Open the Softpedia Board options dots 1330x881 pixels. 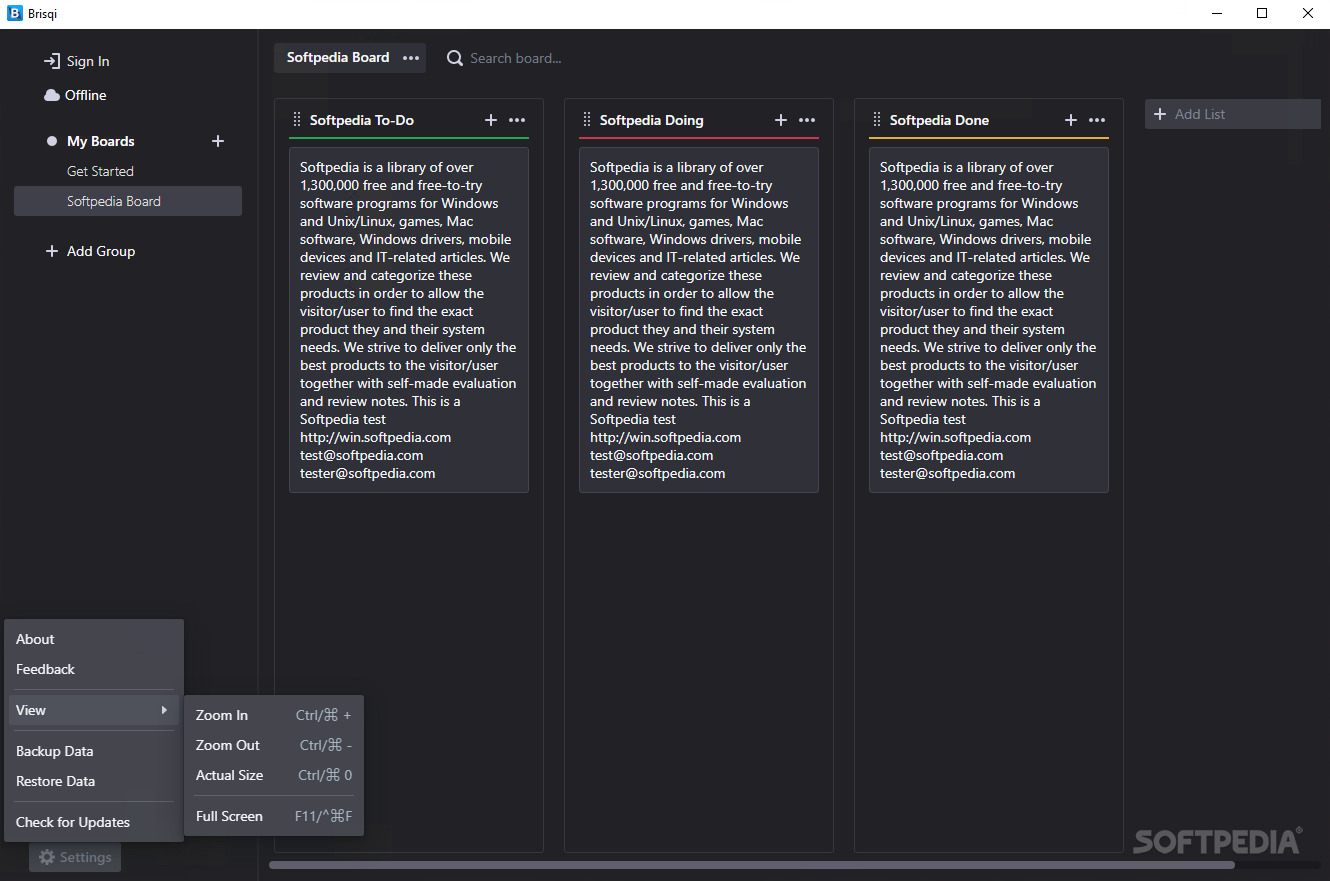(x=411, y=58)
